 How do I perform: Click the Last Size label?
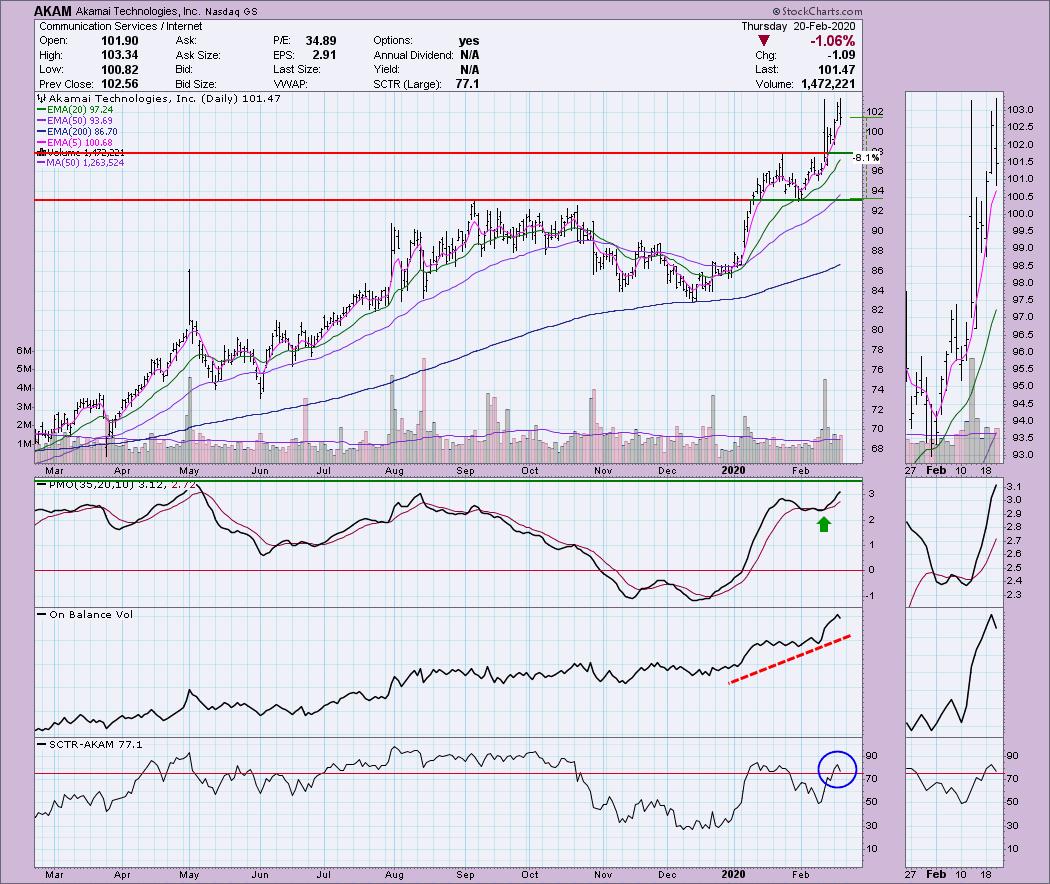click(297, 70)
